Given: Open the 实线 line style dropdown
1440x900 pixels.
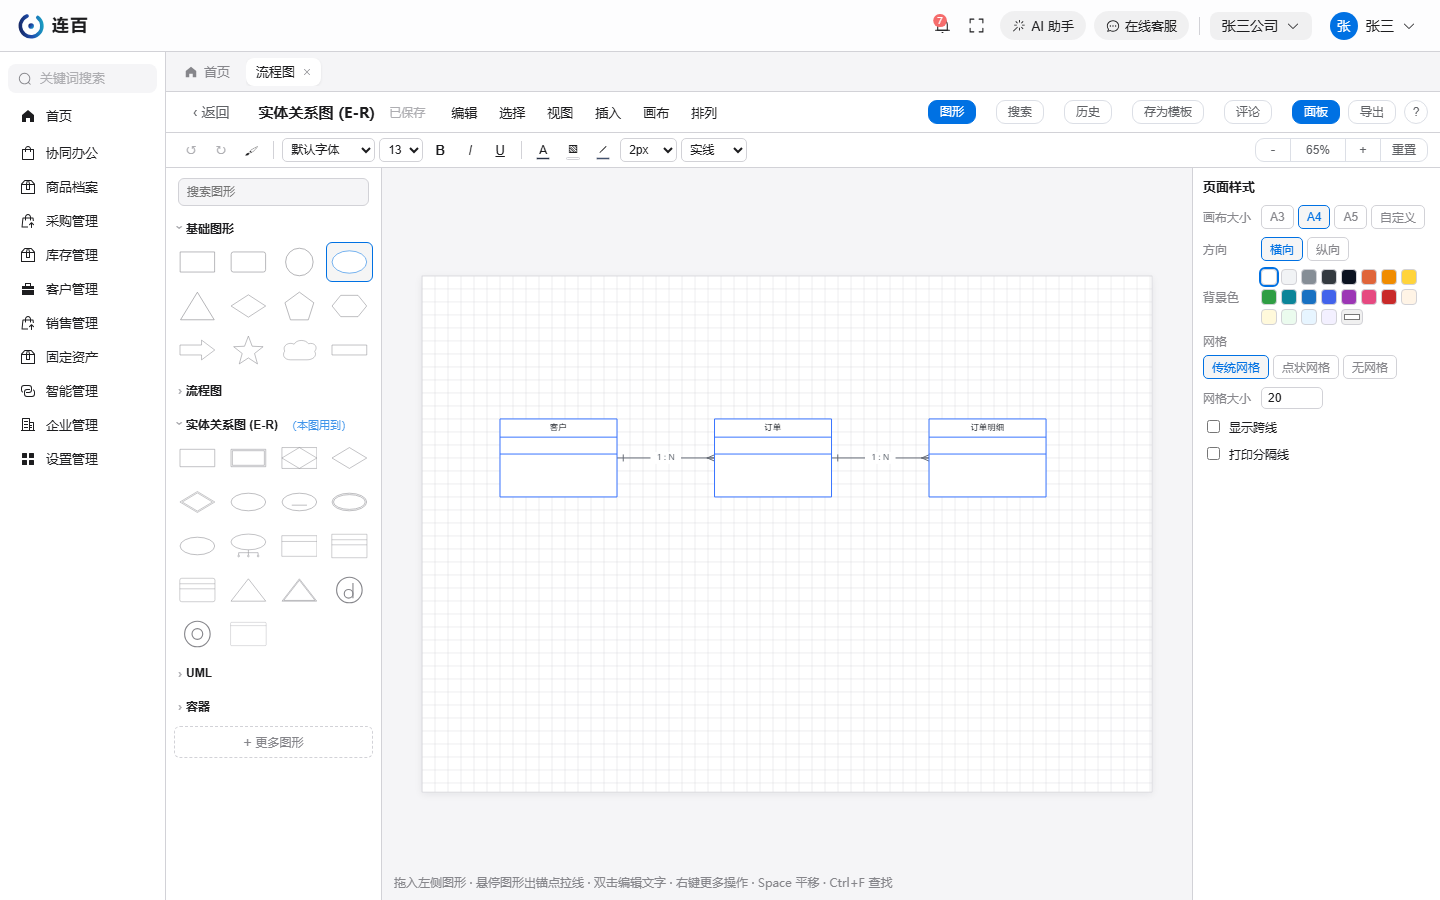Looking at the screenshot, I should click(x=714, y=150).
